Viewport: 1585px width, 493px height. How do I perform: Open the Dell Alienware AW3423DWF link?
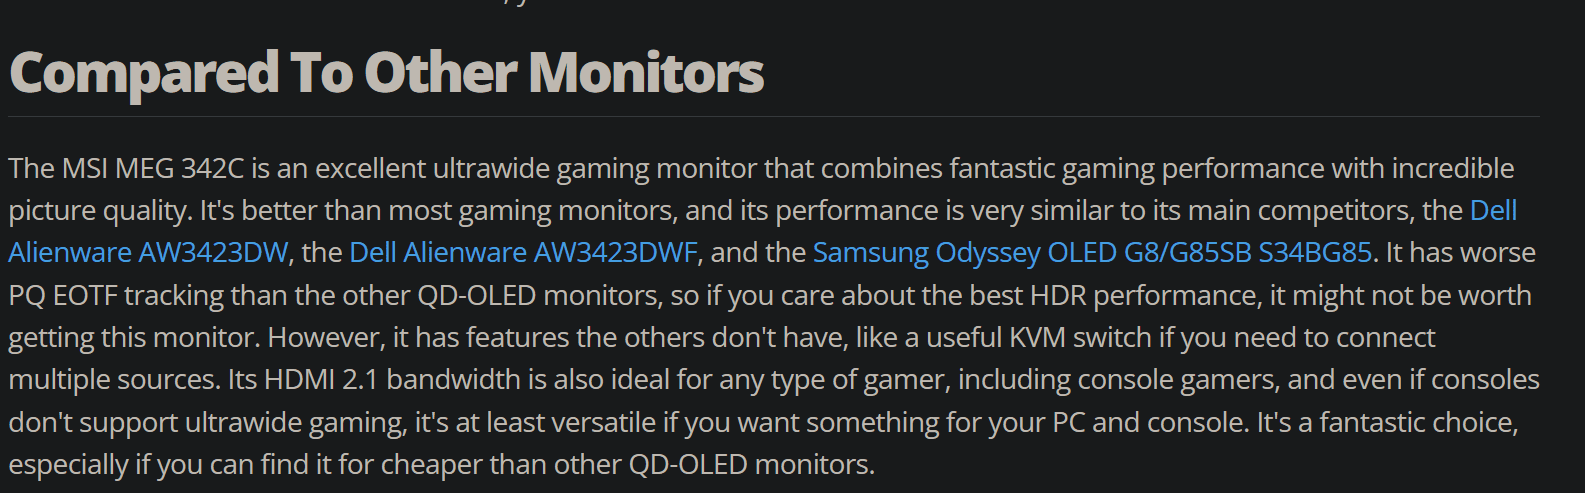(x=523, y=252)
